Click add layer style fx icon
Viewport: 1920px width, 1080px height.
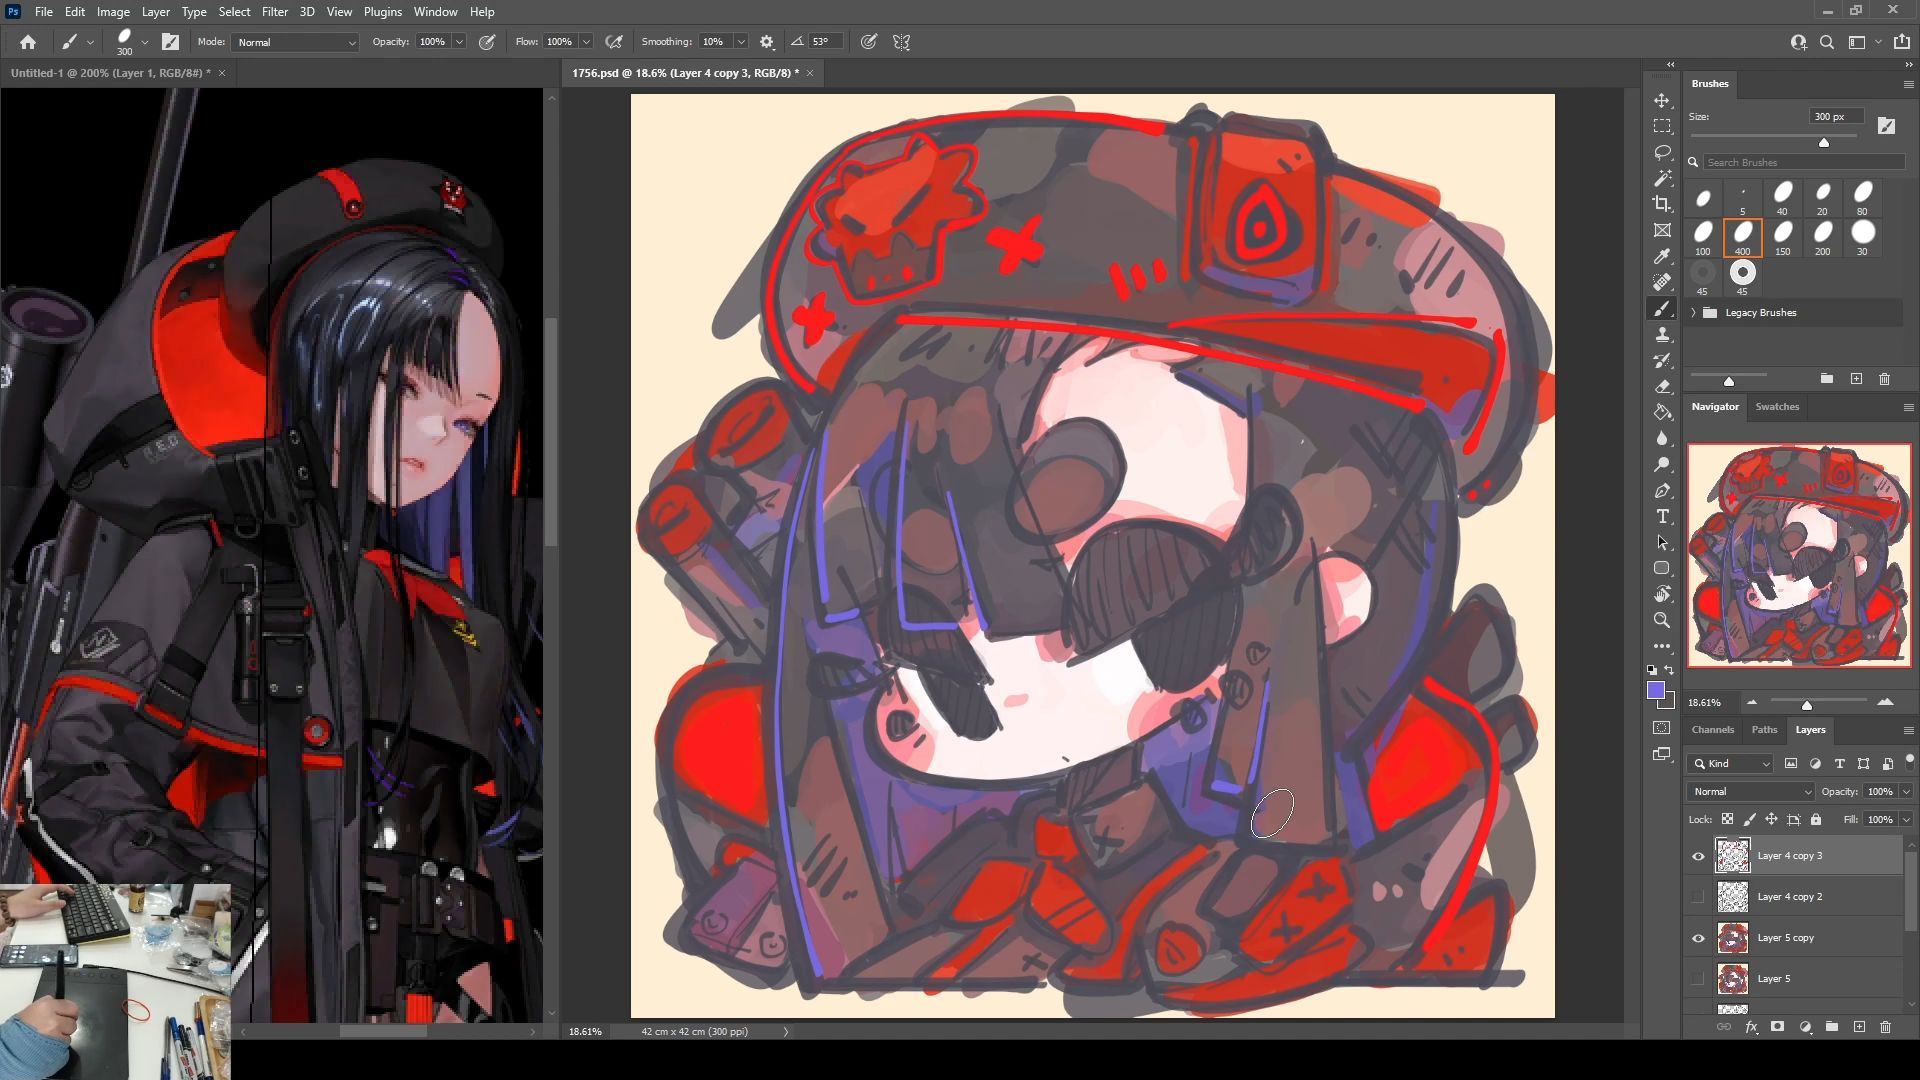[x=1751, y=1027]
